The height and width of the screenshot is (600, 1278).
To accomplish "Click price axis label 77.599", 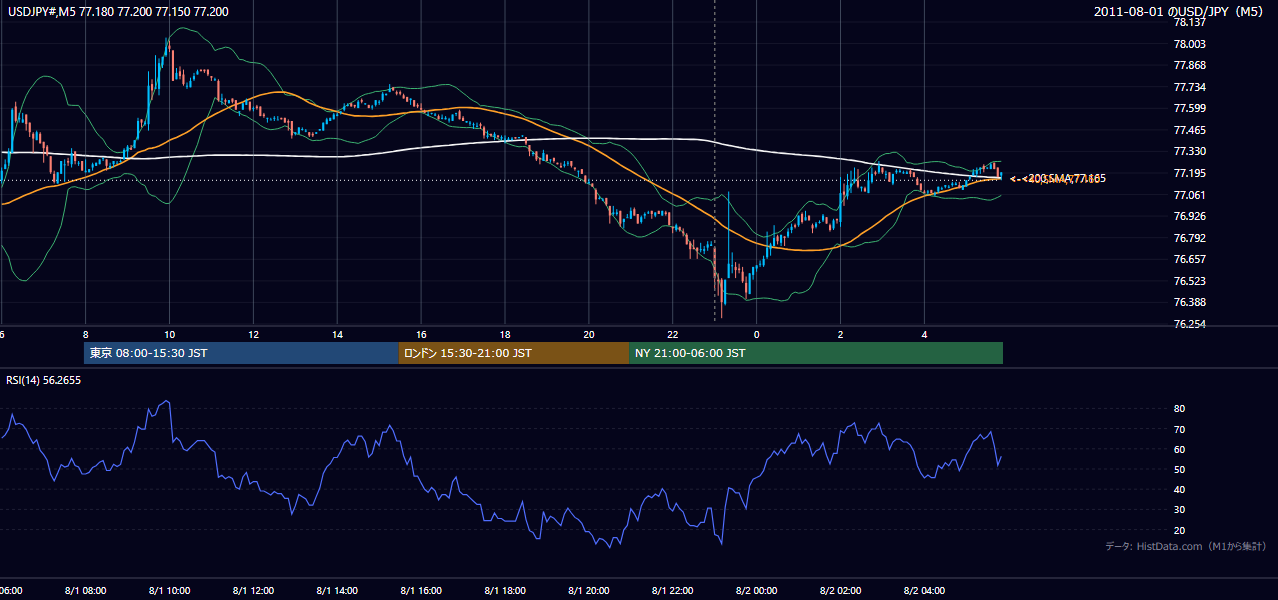I will pos(1190,108).
